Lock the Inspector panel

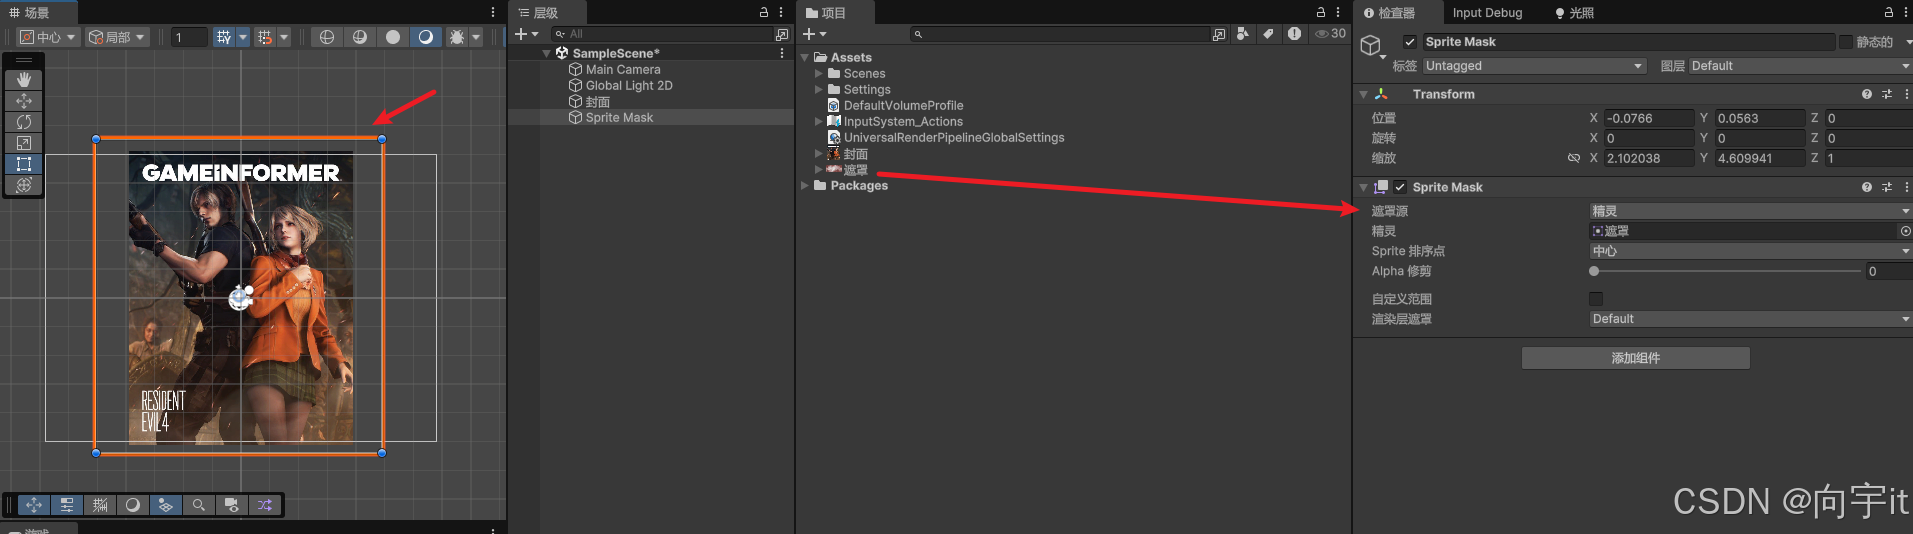1889,12
